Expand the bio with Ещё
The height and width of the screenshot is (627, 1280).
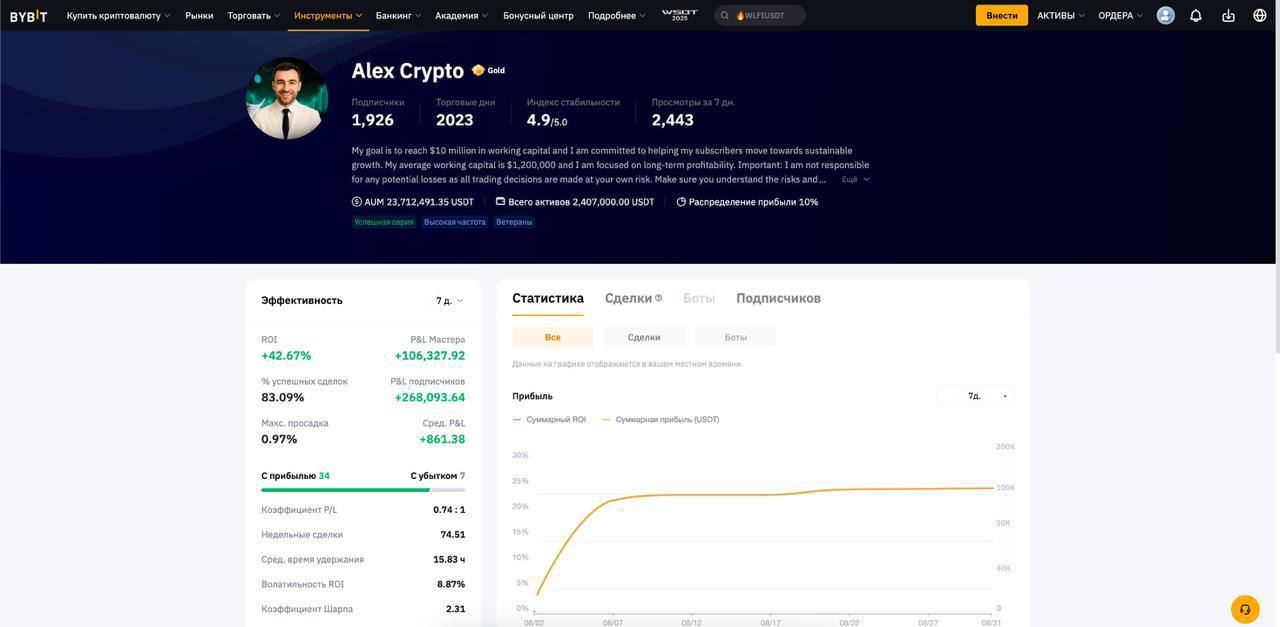point(855,179)
